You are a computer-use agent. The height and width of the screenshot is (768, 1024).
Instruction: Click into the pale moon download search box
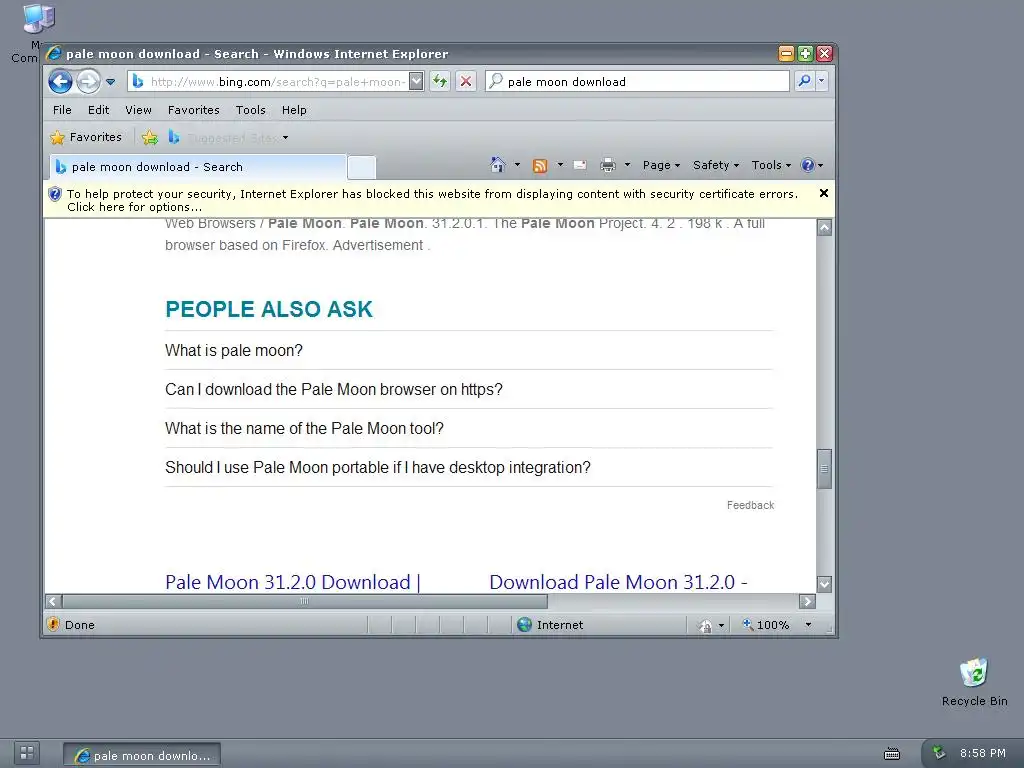(x=637, y=82)
